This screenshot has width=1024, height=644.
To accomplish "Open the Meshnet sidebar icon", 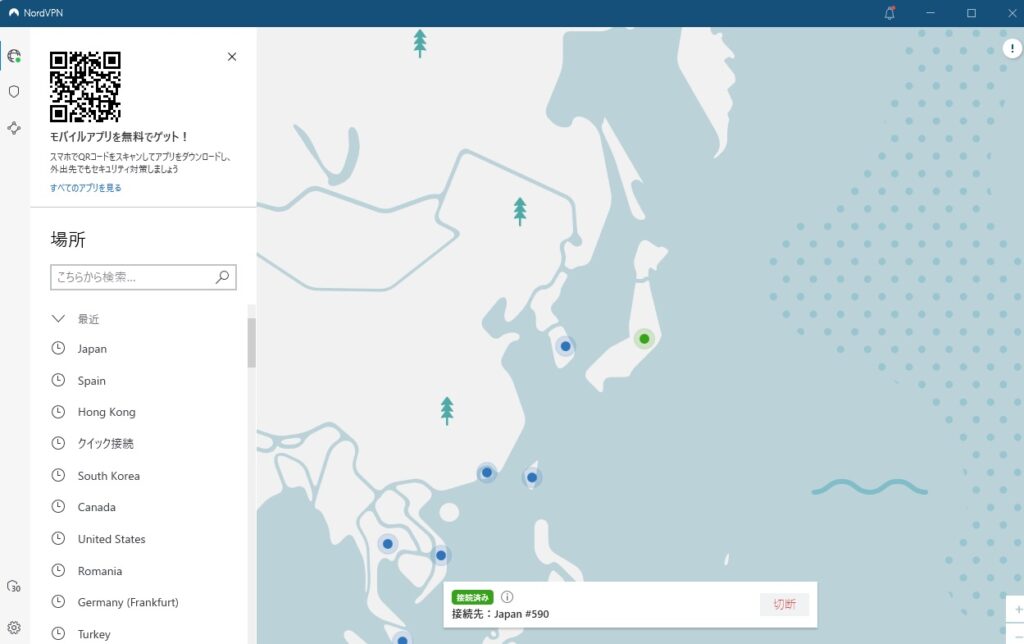I will click(14, 127).
